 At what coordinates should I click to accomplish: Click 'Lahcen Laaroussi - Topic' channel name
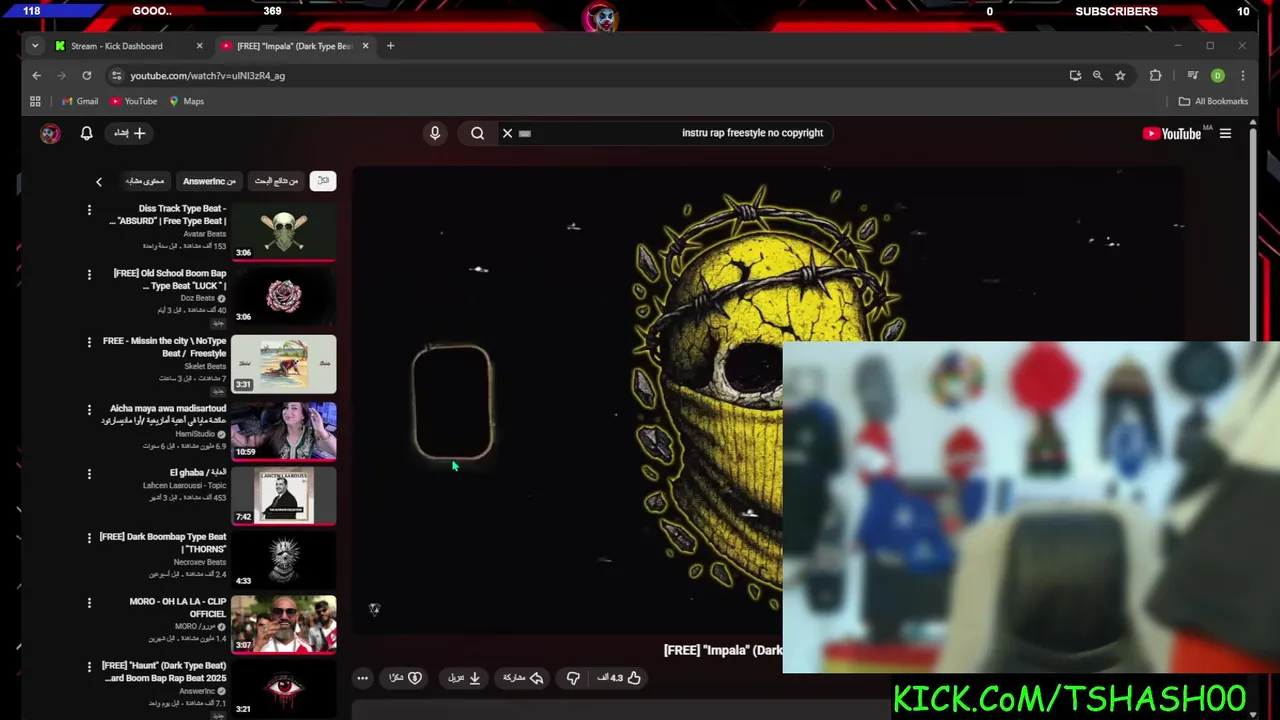point(184,485)
